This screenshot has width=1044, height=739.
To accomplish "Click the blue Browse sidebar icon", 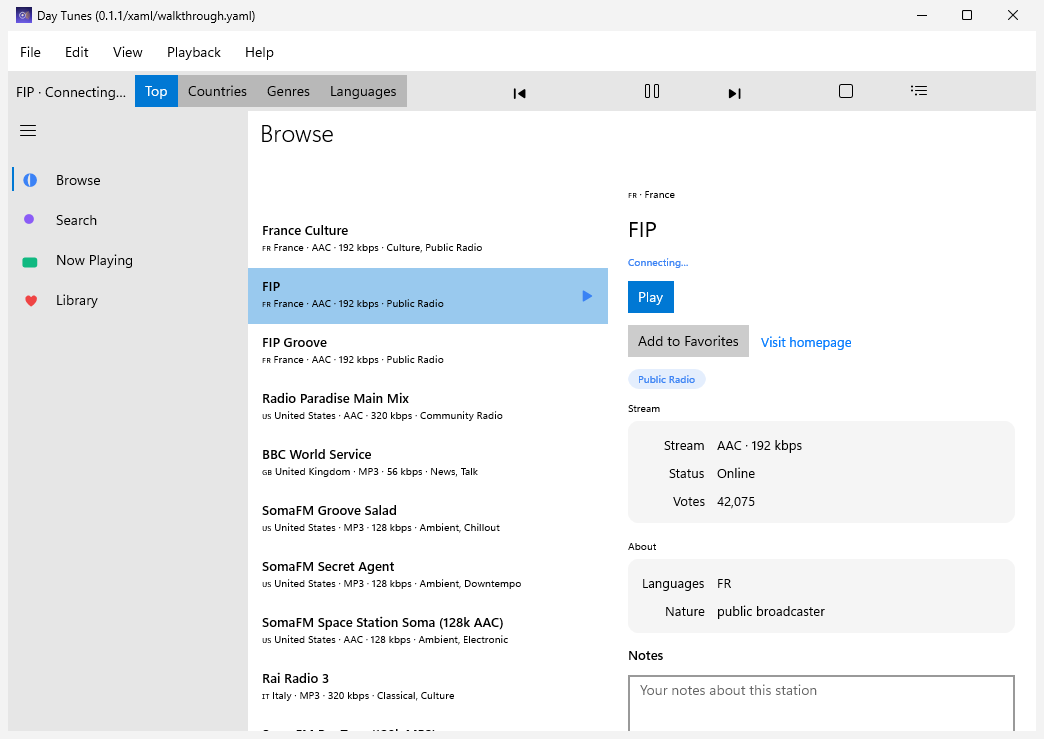I will tap(30, 180).
